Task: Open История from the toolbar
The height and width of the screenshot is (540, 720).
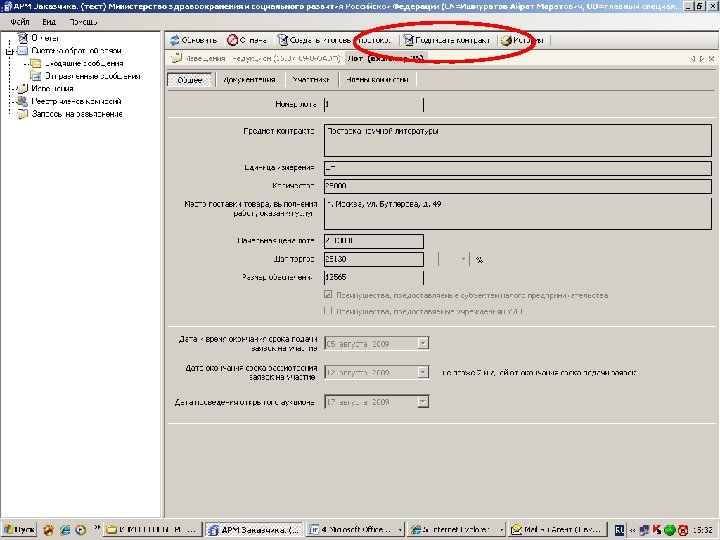Action: point(522,40)
